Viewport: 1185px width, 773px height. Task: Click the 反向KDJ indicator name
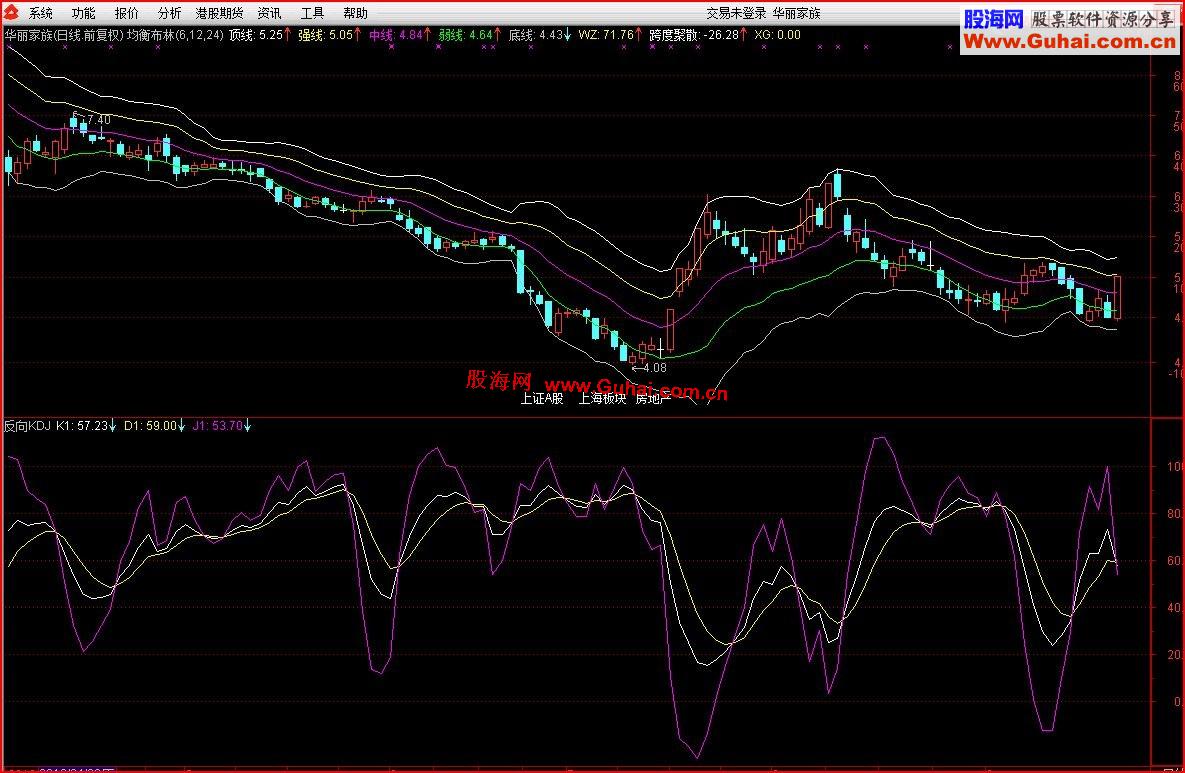coord(27,426)
